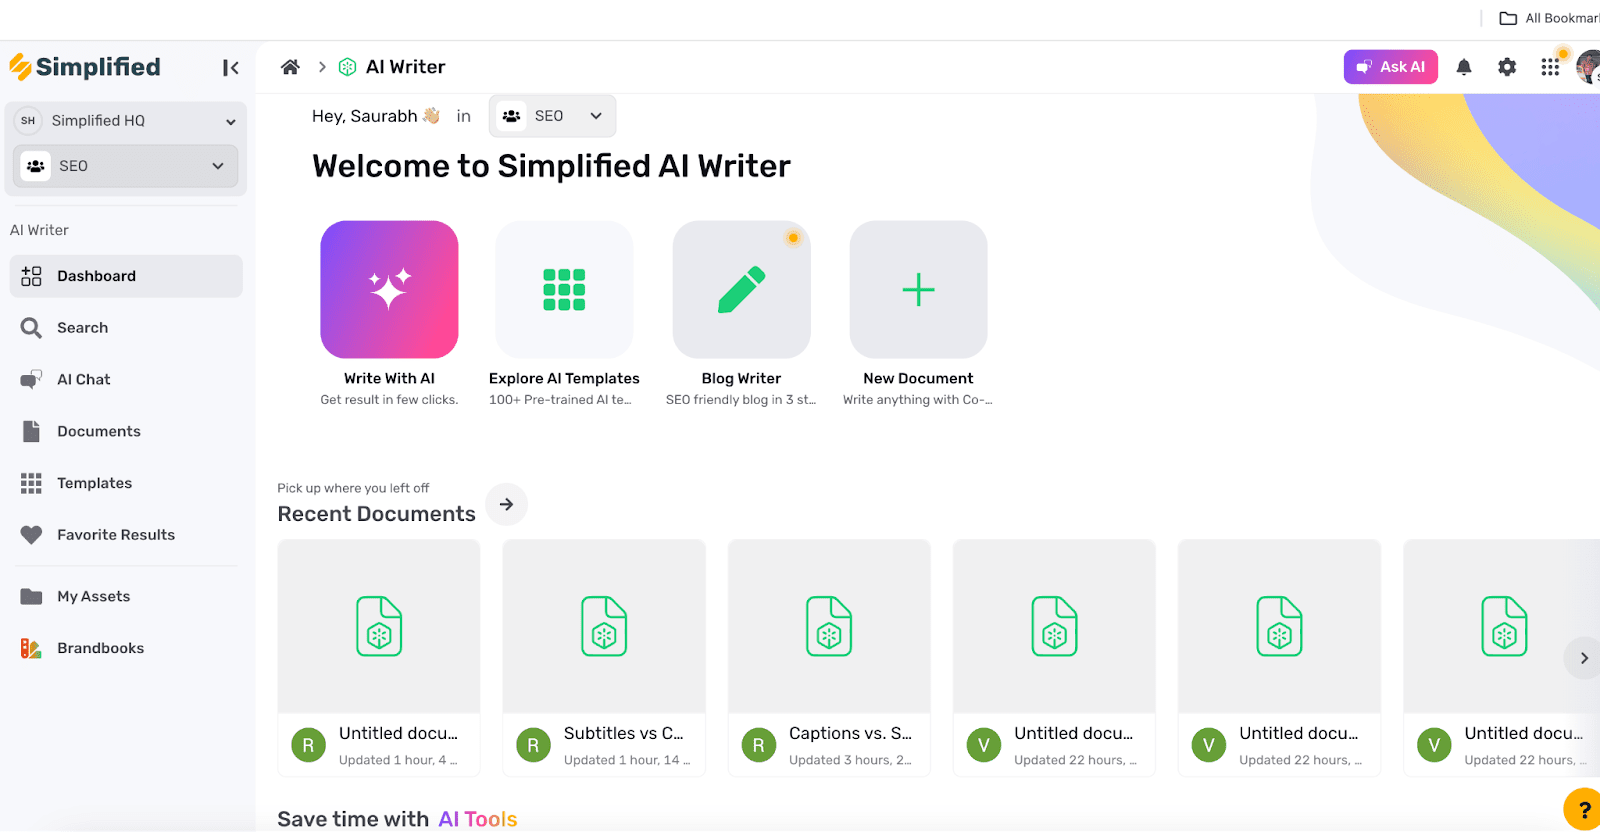Open the SEO team dropdown in sidebar
The height and width of the screenshot is (832, 1600).
126,166
